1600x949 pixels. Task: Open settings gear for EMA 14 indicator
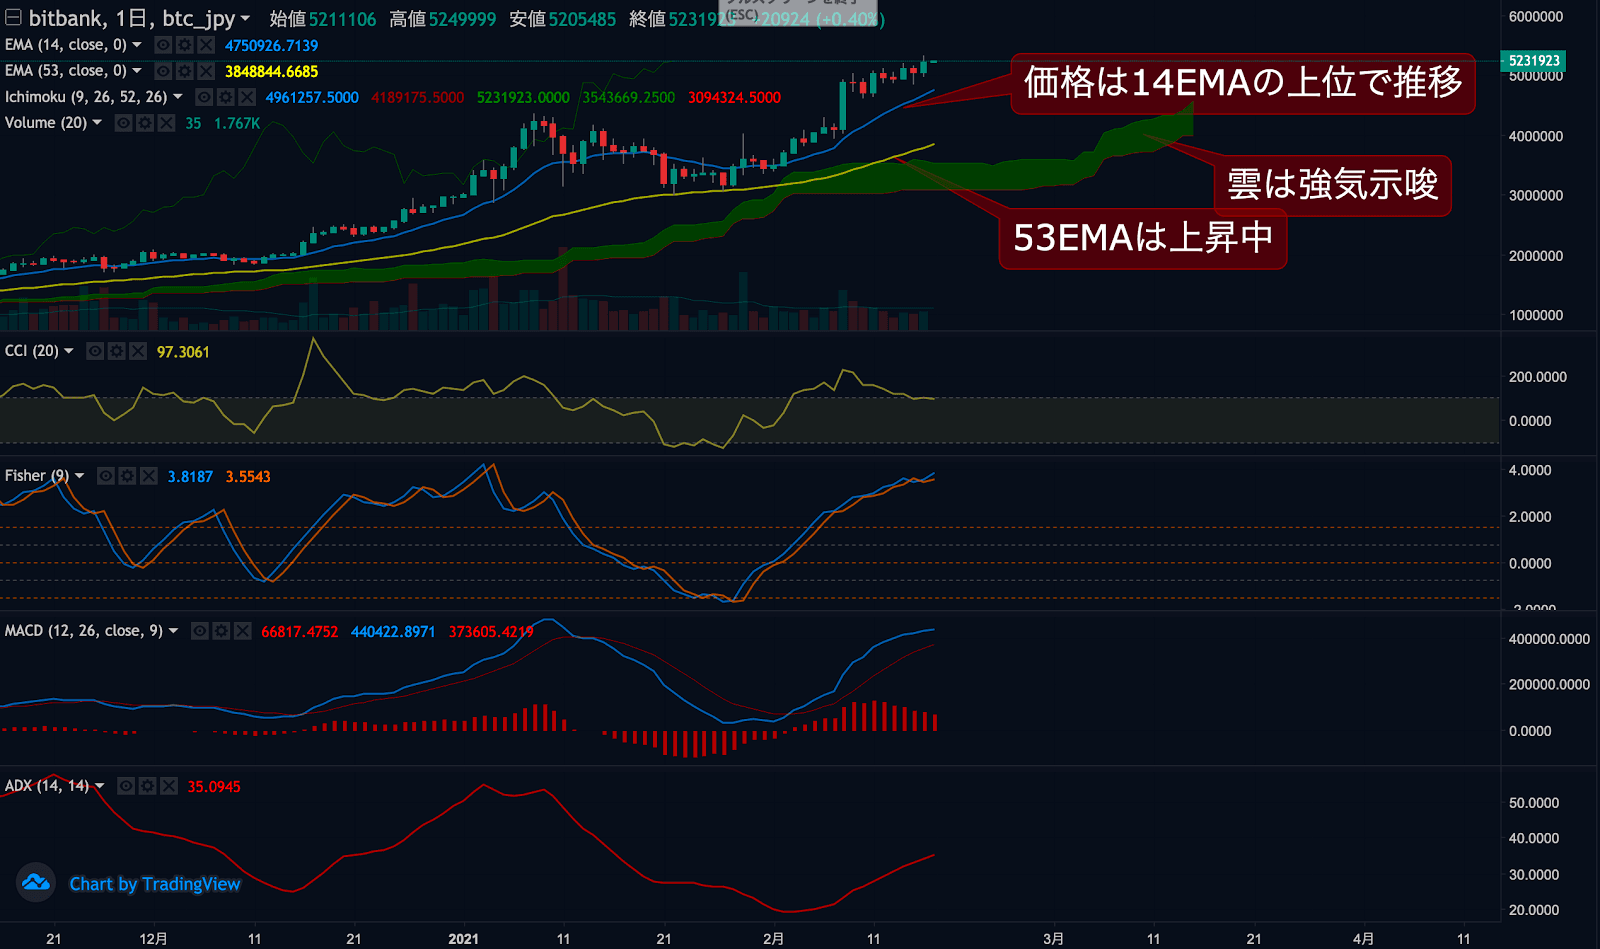pyautogui.click(x=184, y=45)
